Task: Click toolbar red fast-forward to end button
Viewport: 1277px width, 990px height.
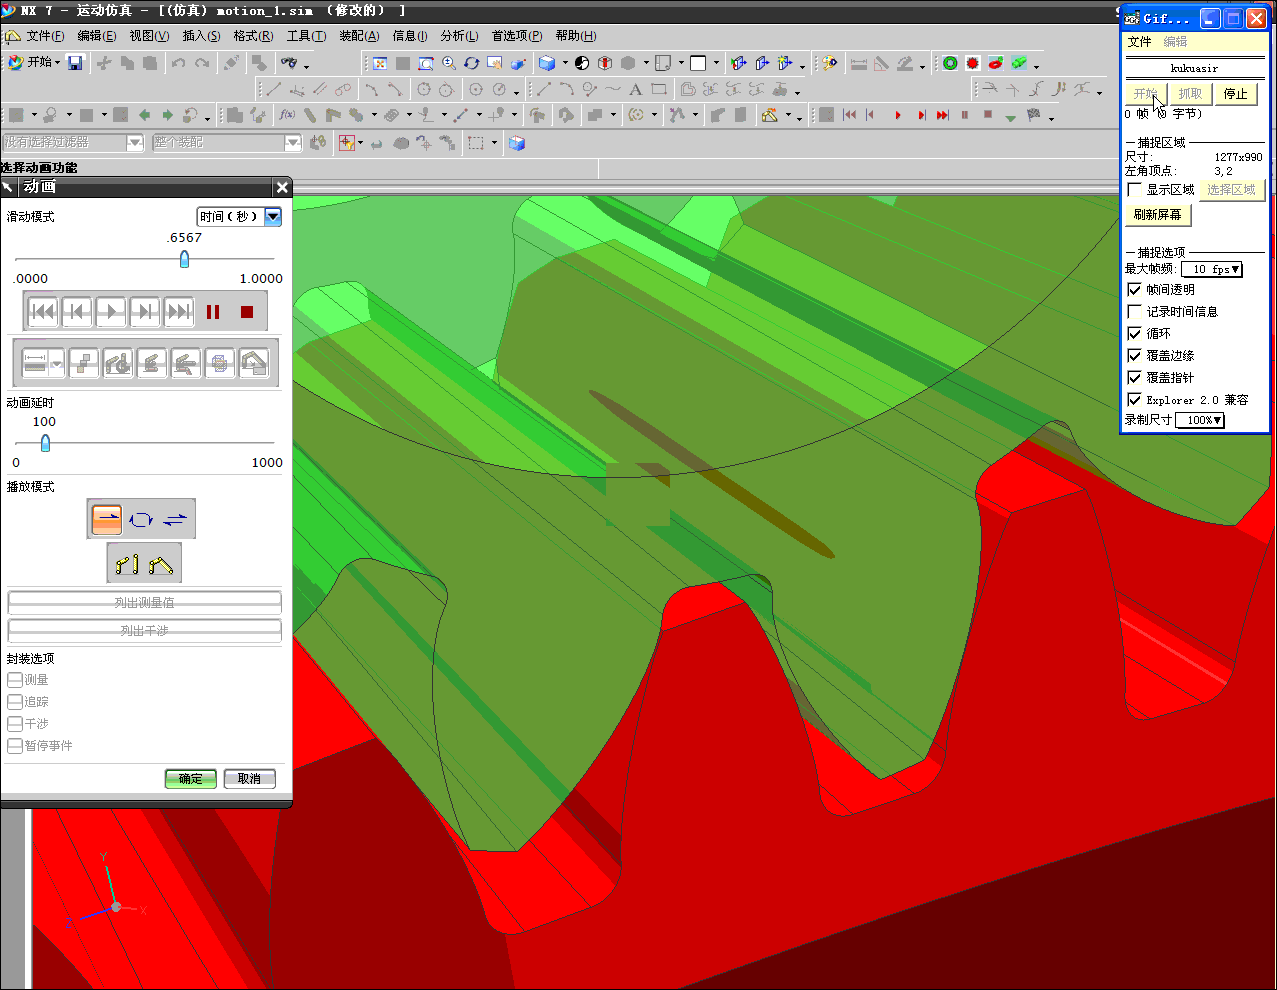Action: coord(942,115)
